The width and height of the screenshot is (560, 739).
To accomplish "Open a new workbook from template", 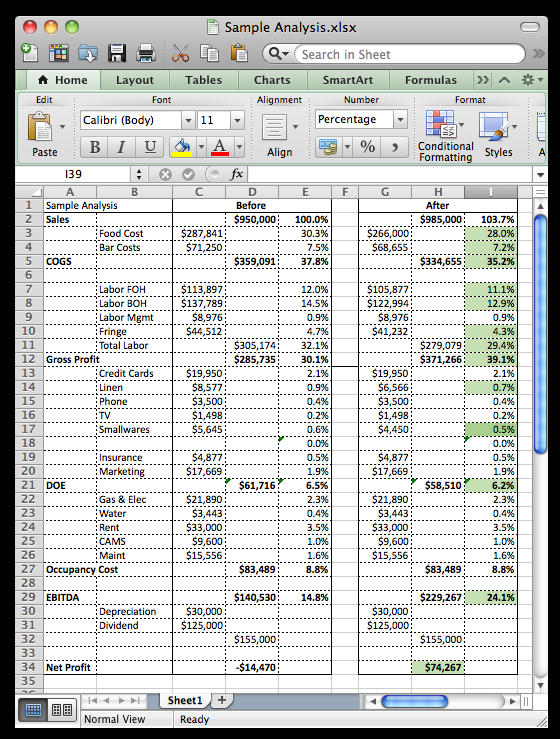I will pos(58,53).
